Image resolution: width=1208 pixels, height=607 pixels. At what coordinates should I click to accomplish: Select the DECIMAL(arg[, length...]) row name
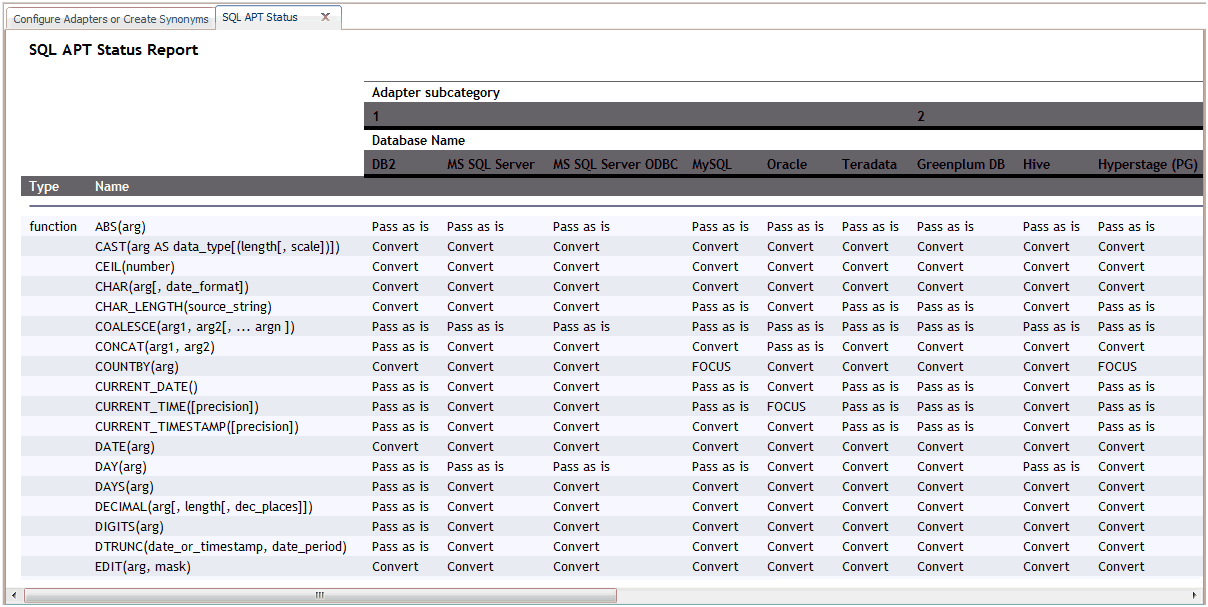(x=204, y=506)
